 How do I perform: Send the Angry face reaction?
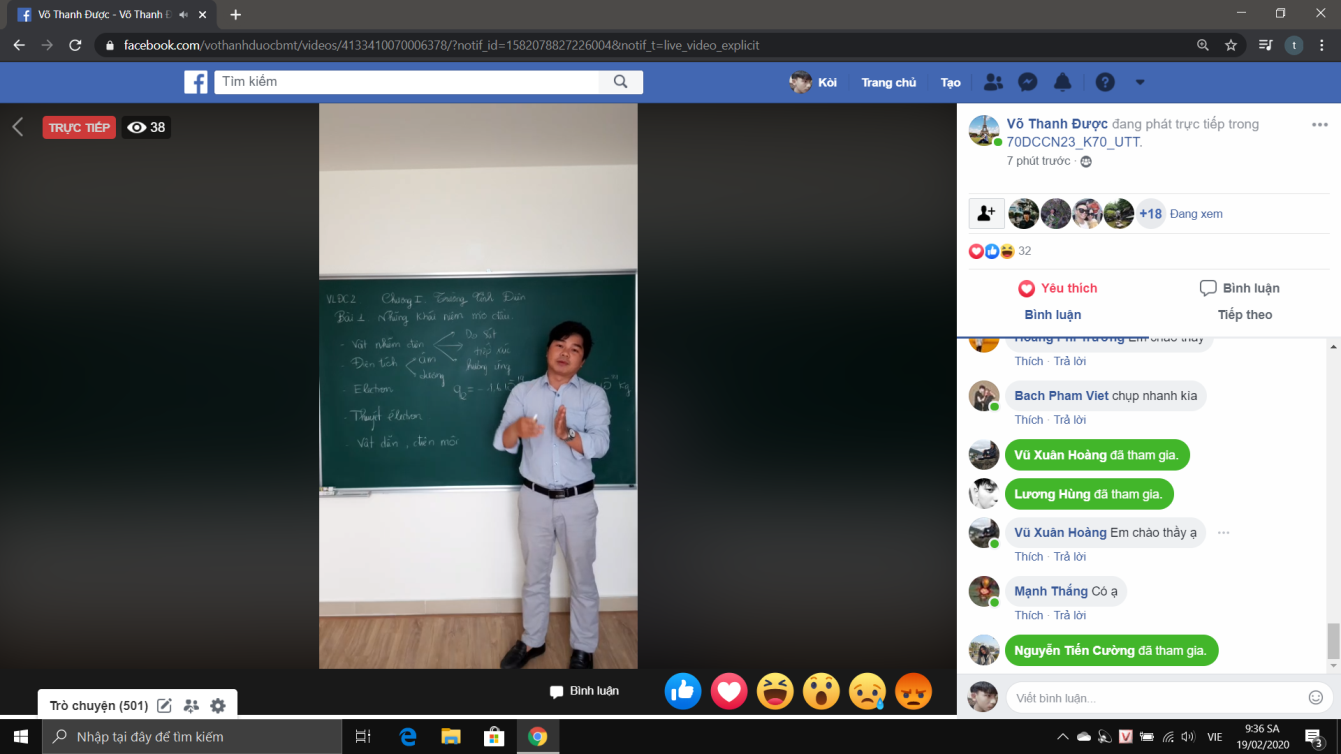(x=913, y=691)
